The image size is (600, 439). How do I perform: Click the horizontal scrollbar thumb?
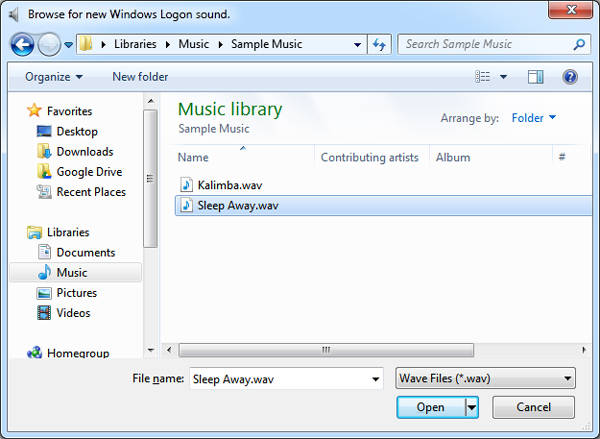(x=326, y=350)
